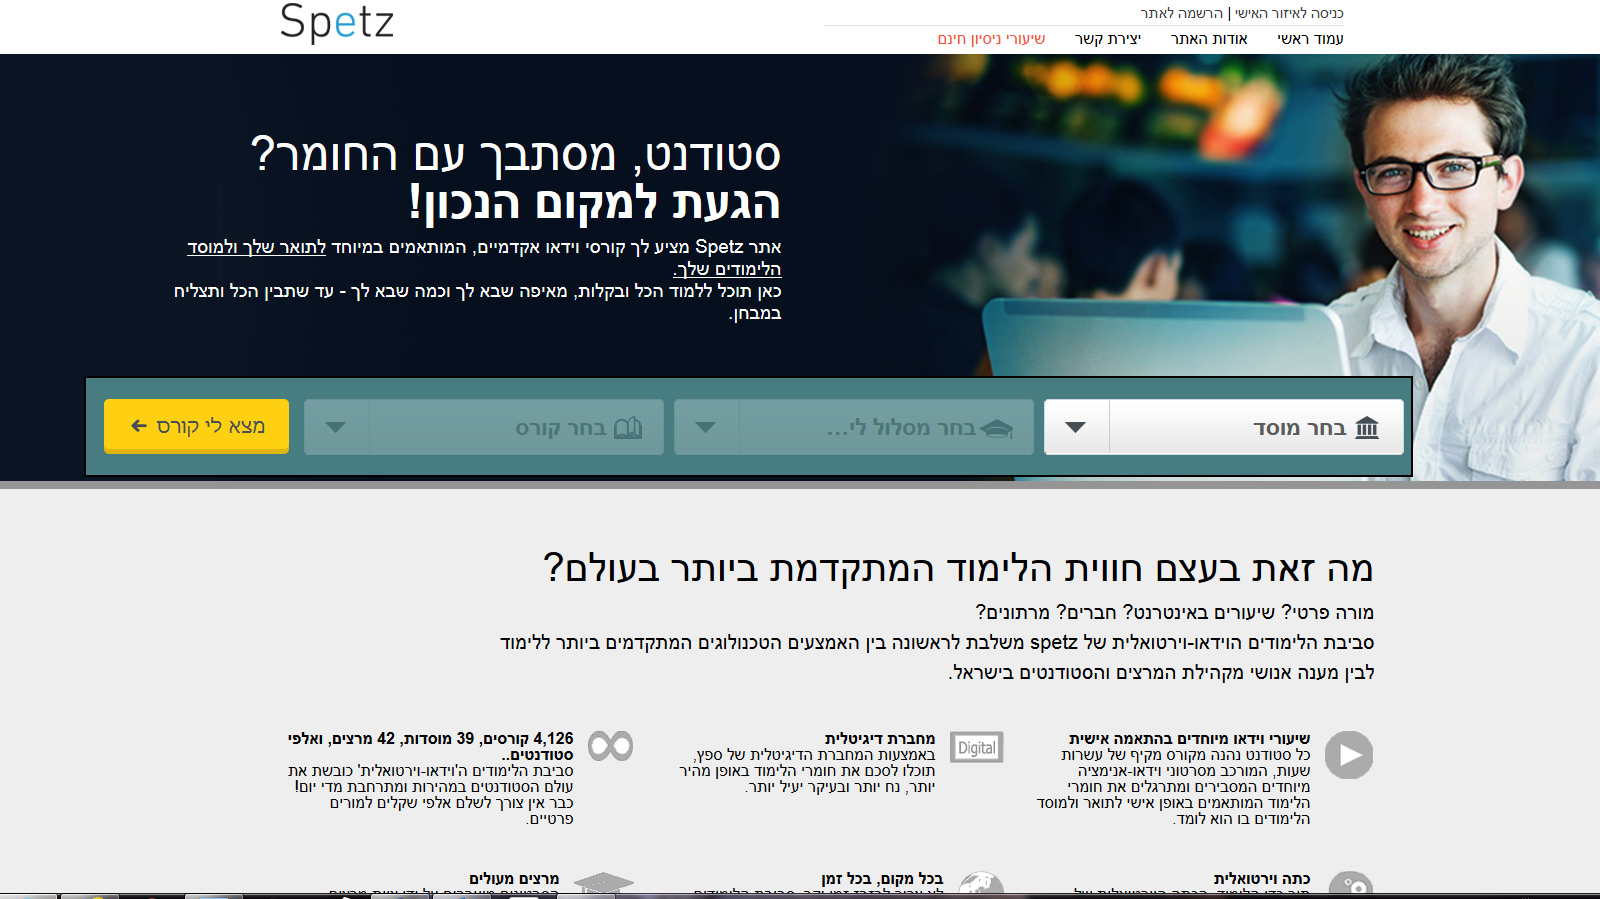
Task: Click the heading מרצים מעולים
Action: click(514, 879)
